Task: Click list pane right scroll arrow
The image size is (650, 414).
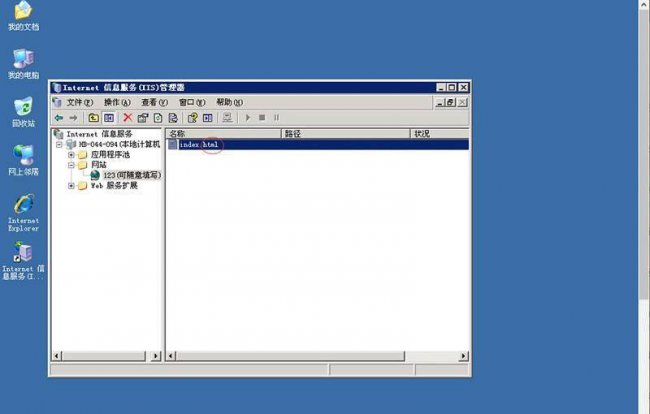Action: [x=463, y=356]
